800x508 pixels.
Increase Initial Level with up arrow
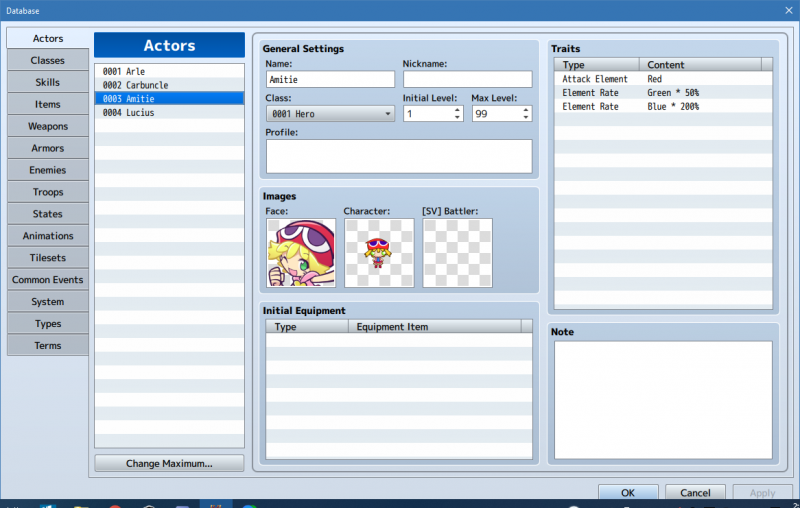pos(457,110)
